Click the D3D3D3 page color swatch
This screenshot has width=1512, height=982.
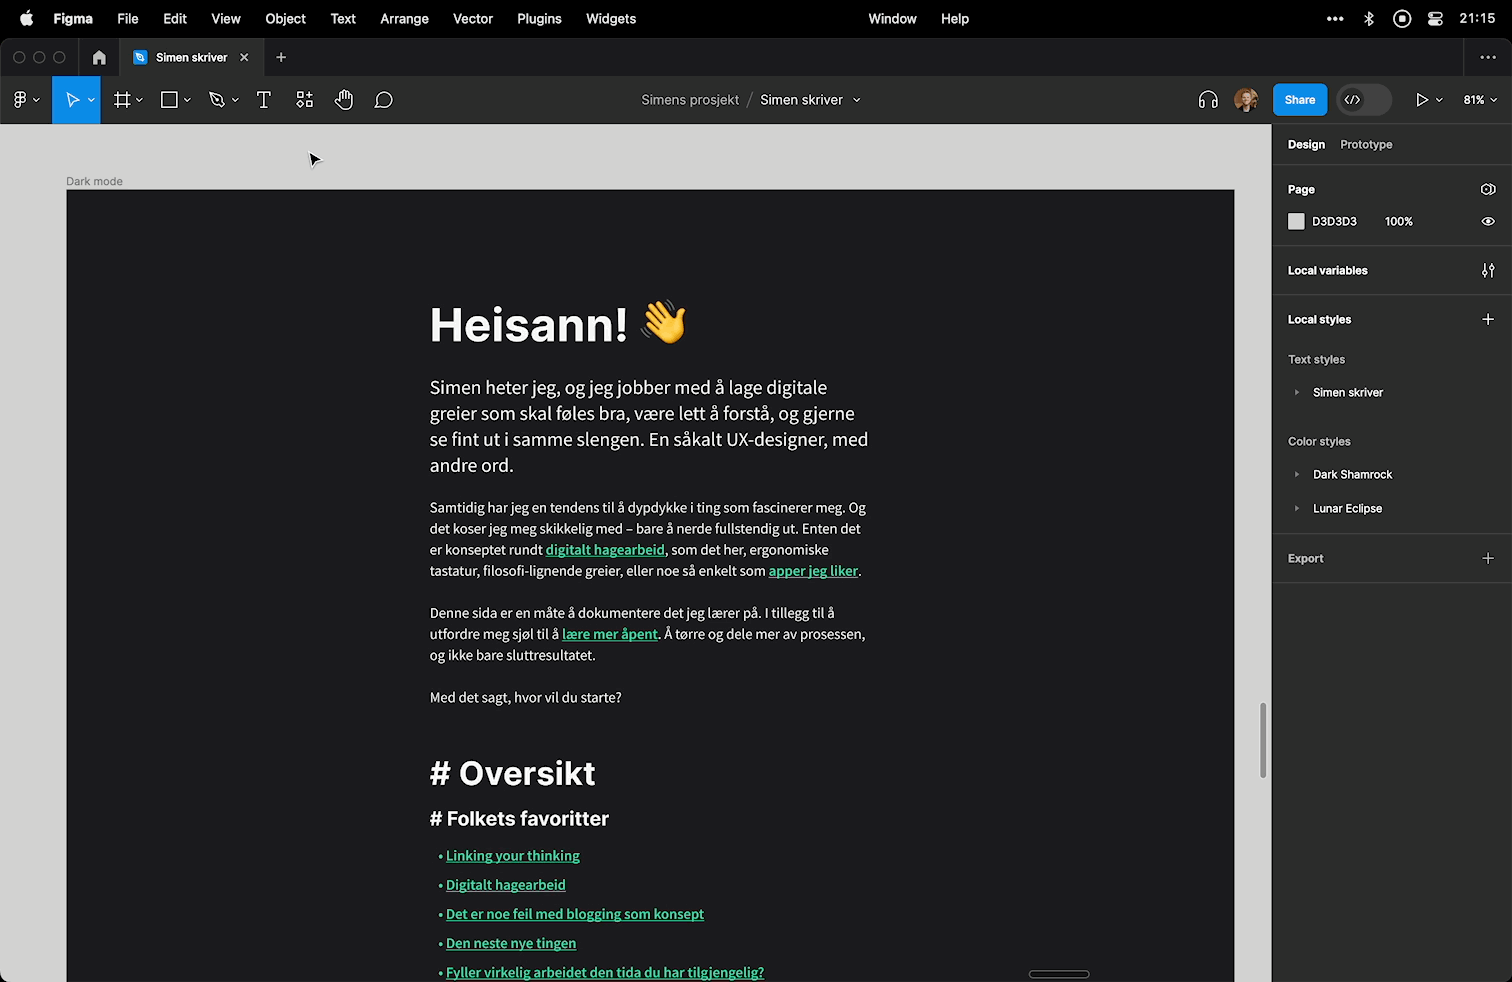(x=1297, y=221)
